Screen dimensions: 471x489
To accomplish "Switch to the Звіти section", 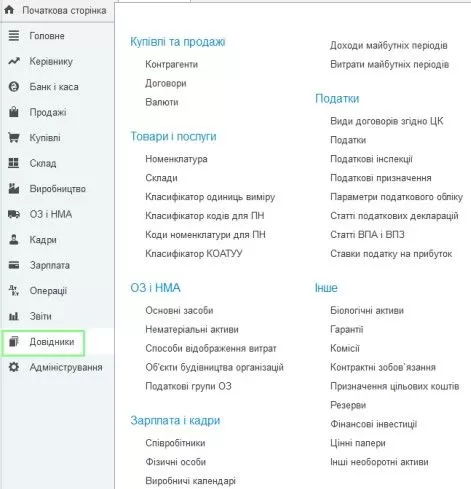I will click(x=41, y=316).
